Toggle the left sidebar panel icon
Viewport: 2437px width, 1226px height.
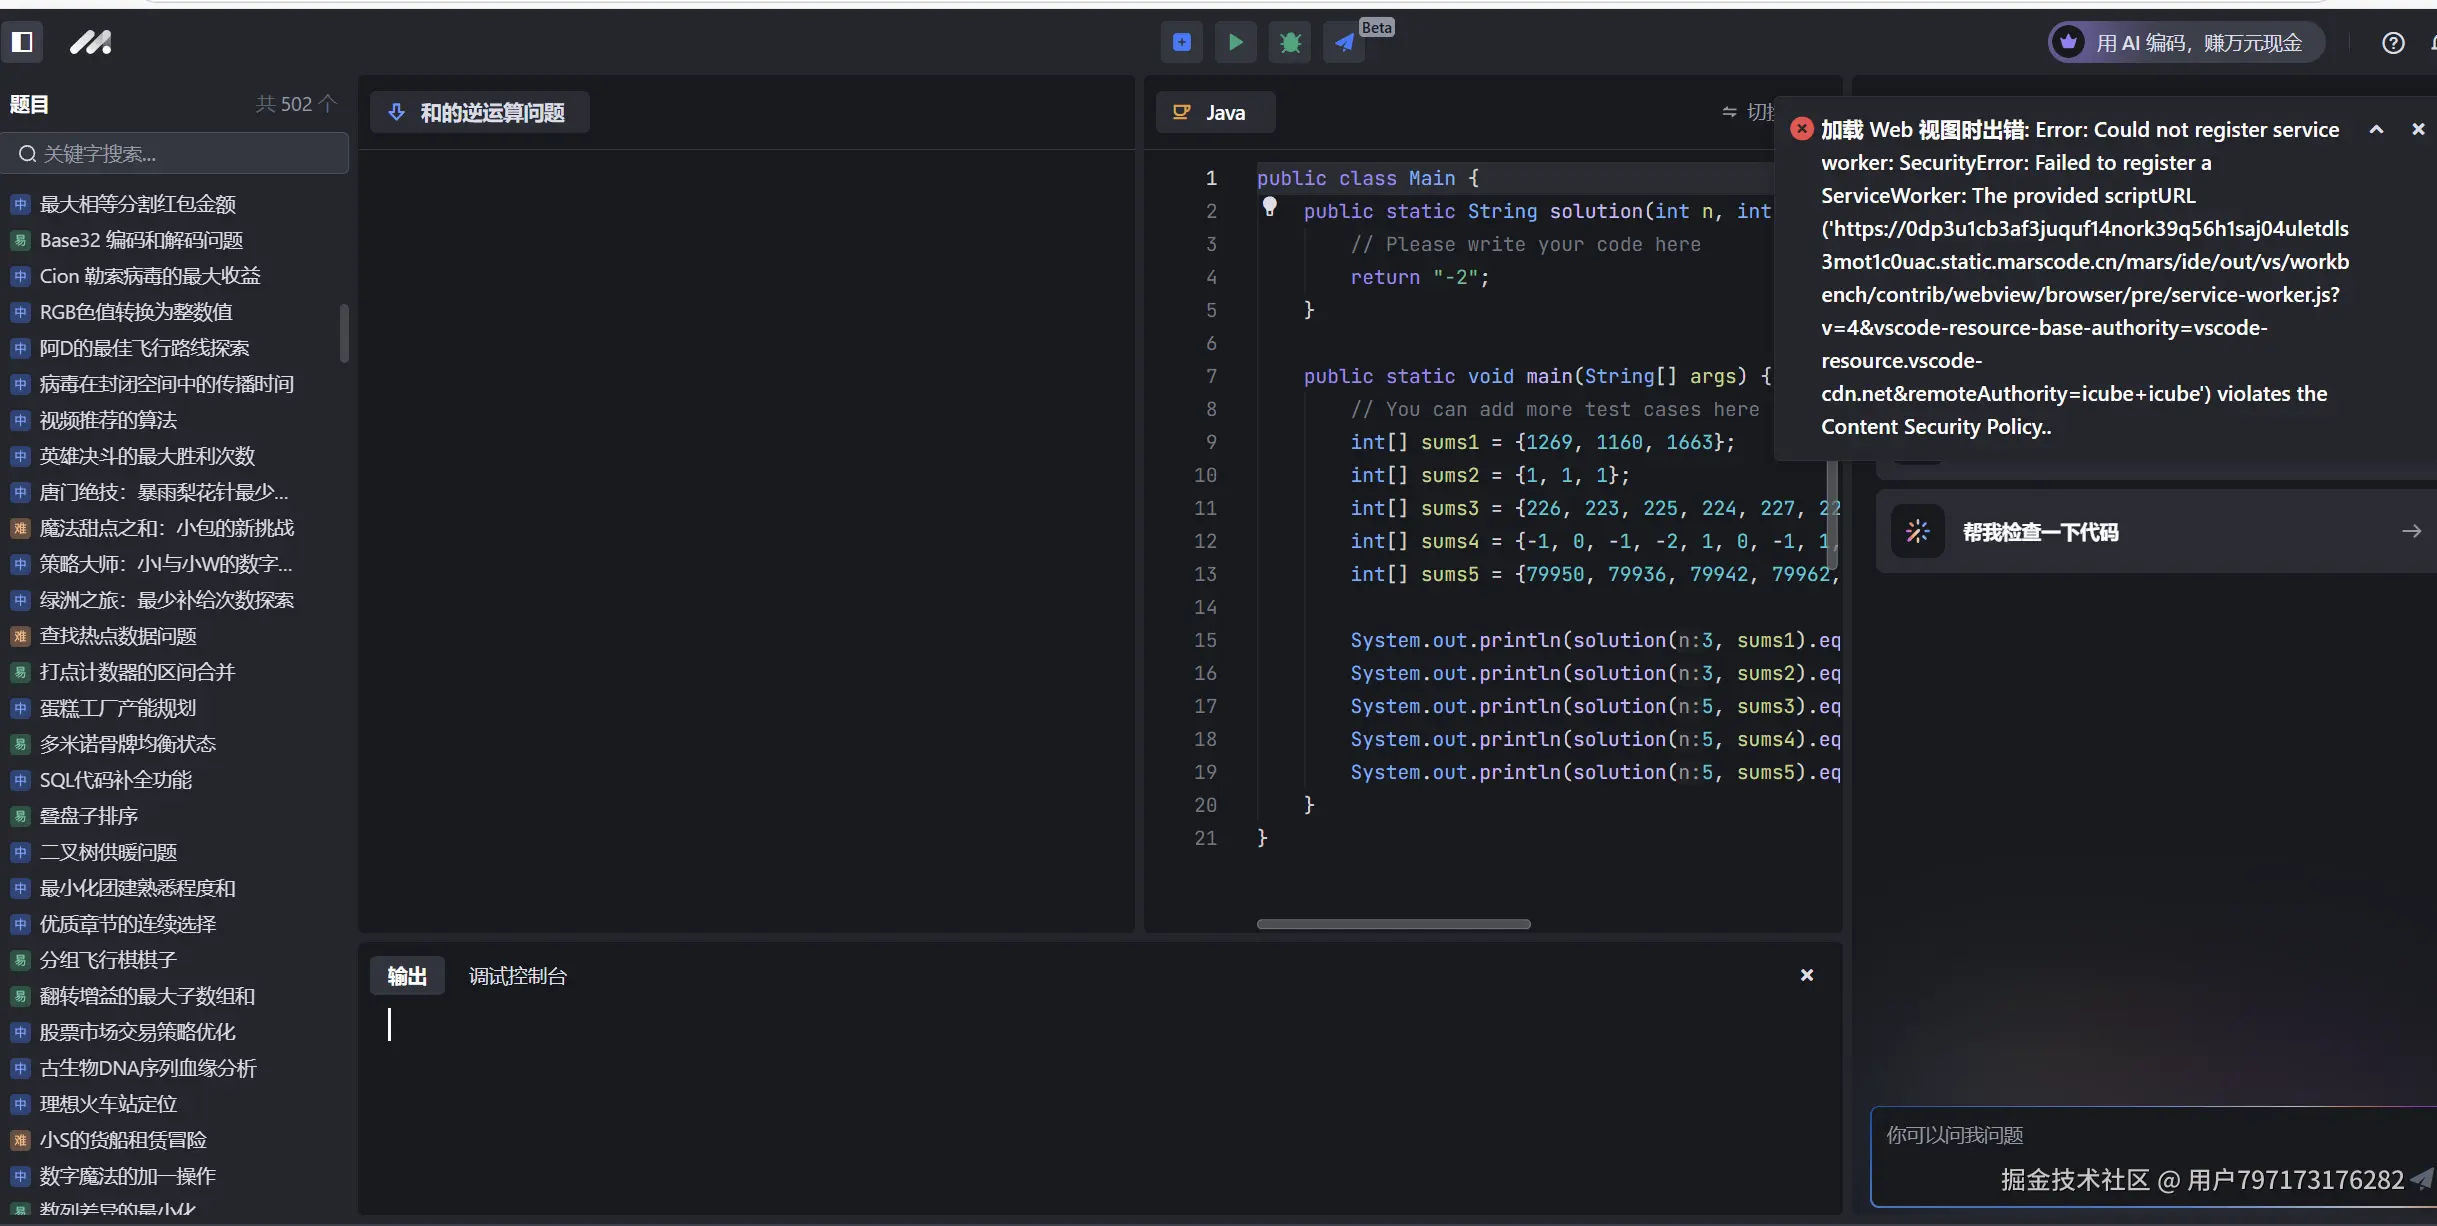click(x=22, y=42)
